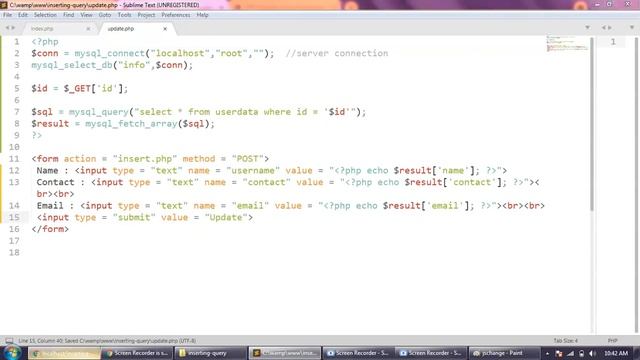Click the left tab-scroll arrow beside index.php
Viewport: 640px width, 360px height.
point(7,28)
